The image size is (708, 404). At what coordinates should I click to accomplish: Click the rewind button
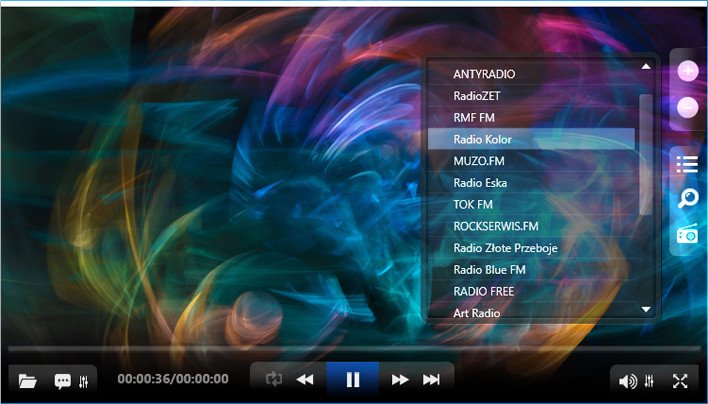tap(305, 379)
